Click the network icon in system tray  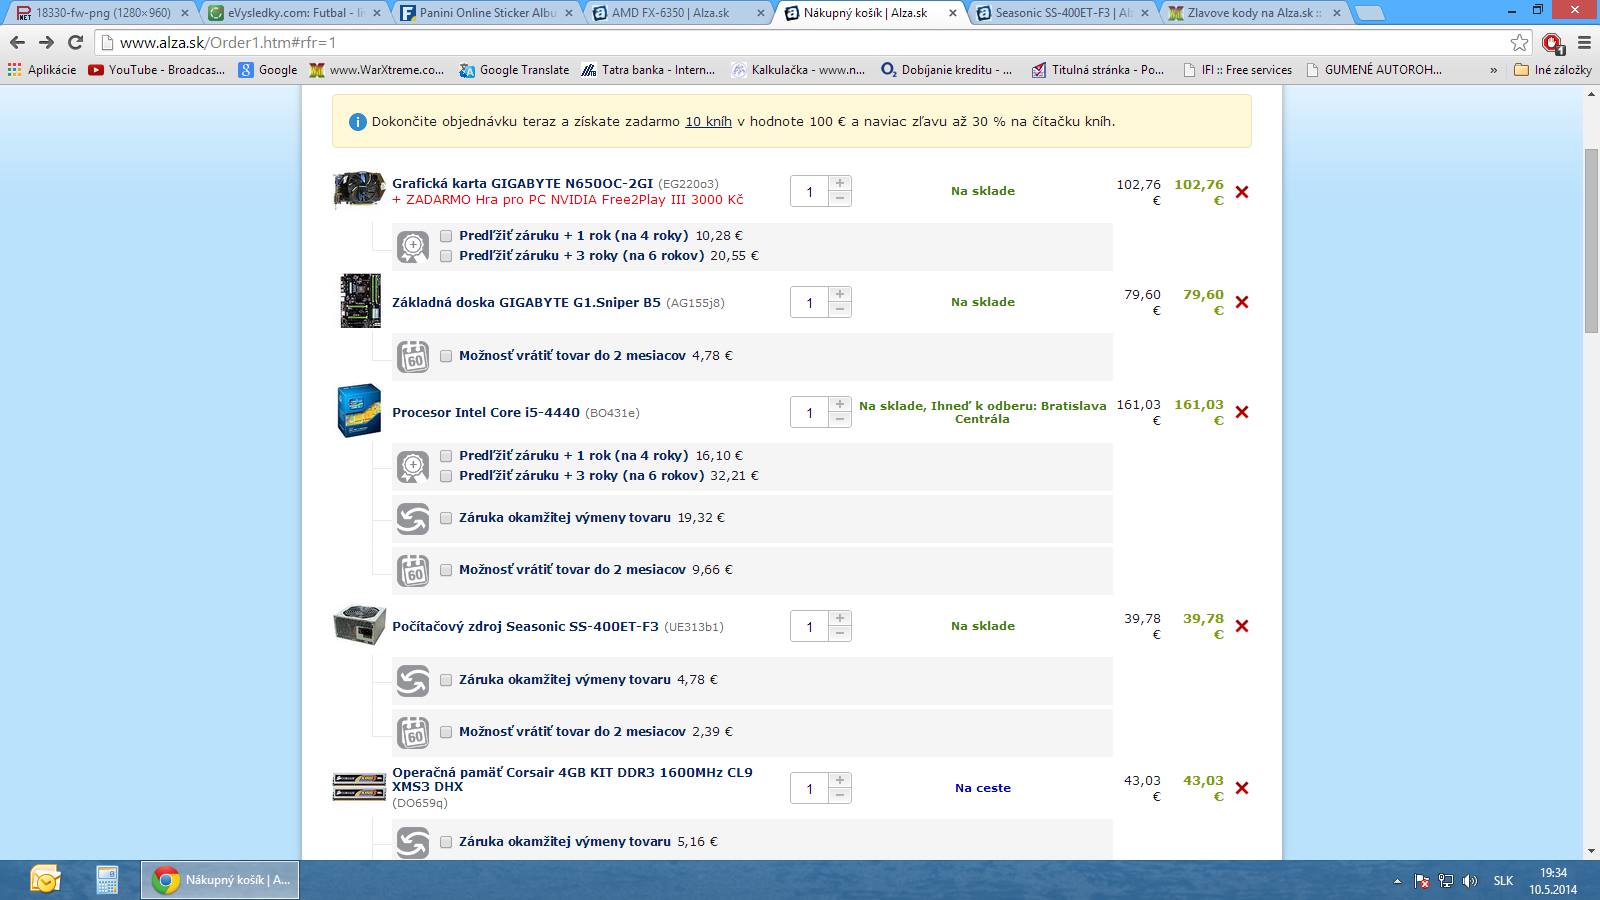(1446, 881)
